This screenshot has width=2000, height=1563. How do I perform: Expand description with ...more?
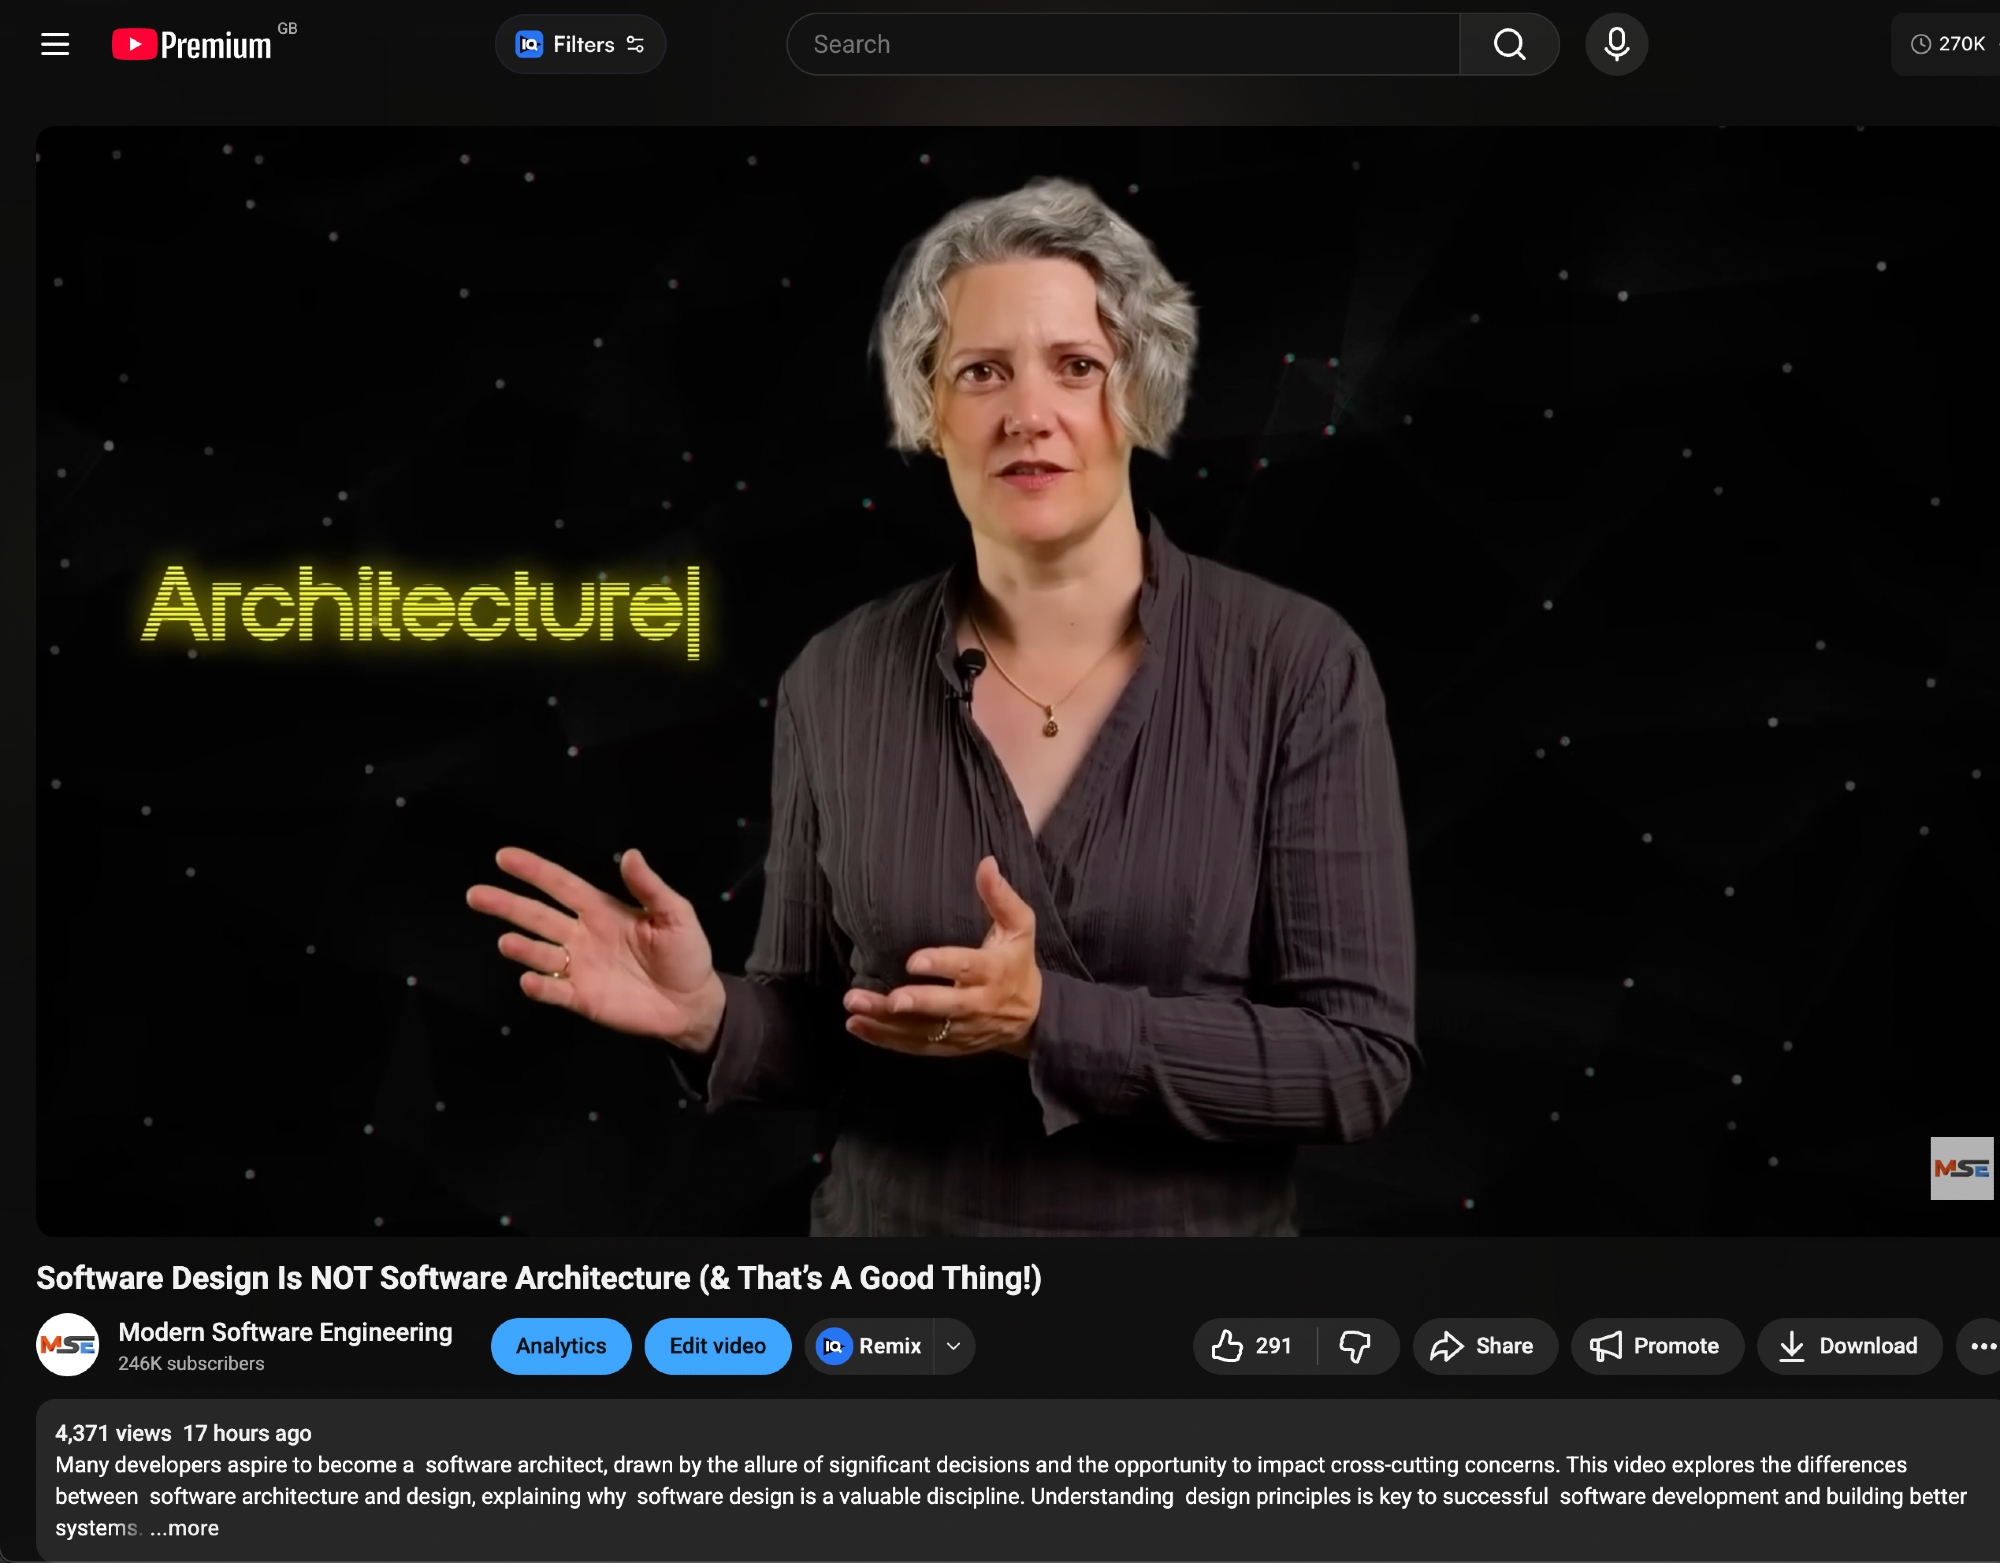tap(185, 1528)
